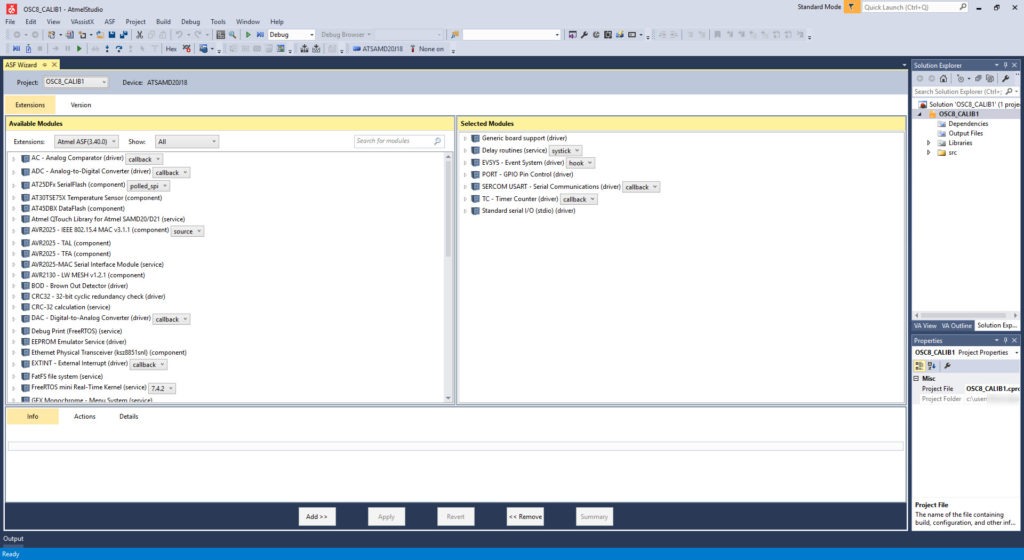The image size is (1024, 560).
Task: Click Collapse All icon in Solution Explorer
Action: pos(978,78)
